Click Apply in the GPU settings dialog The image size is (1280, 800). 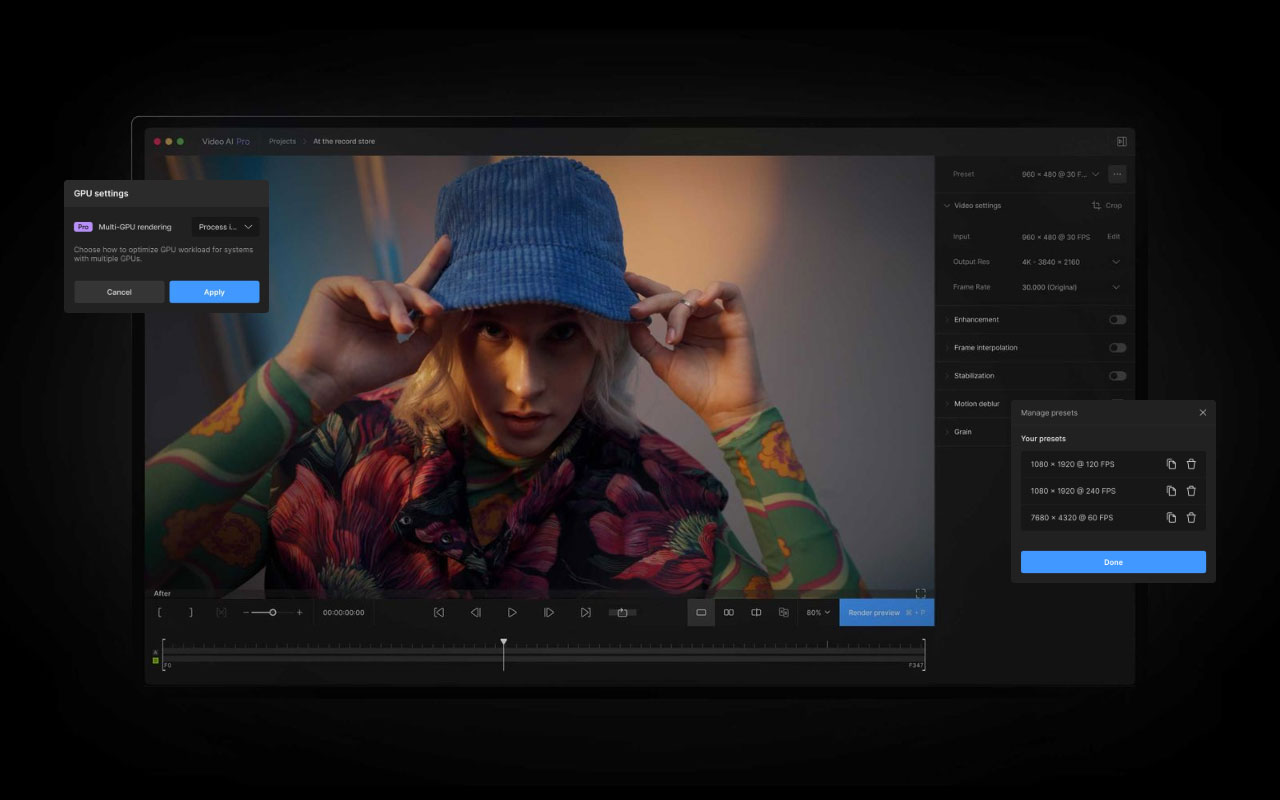click(213, 291)
